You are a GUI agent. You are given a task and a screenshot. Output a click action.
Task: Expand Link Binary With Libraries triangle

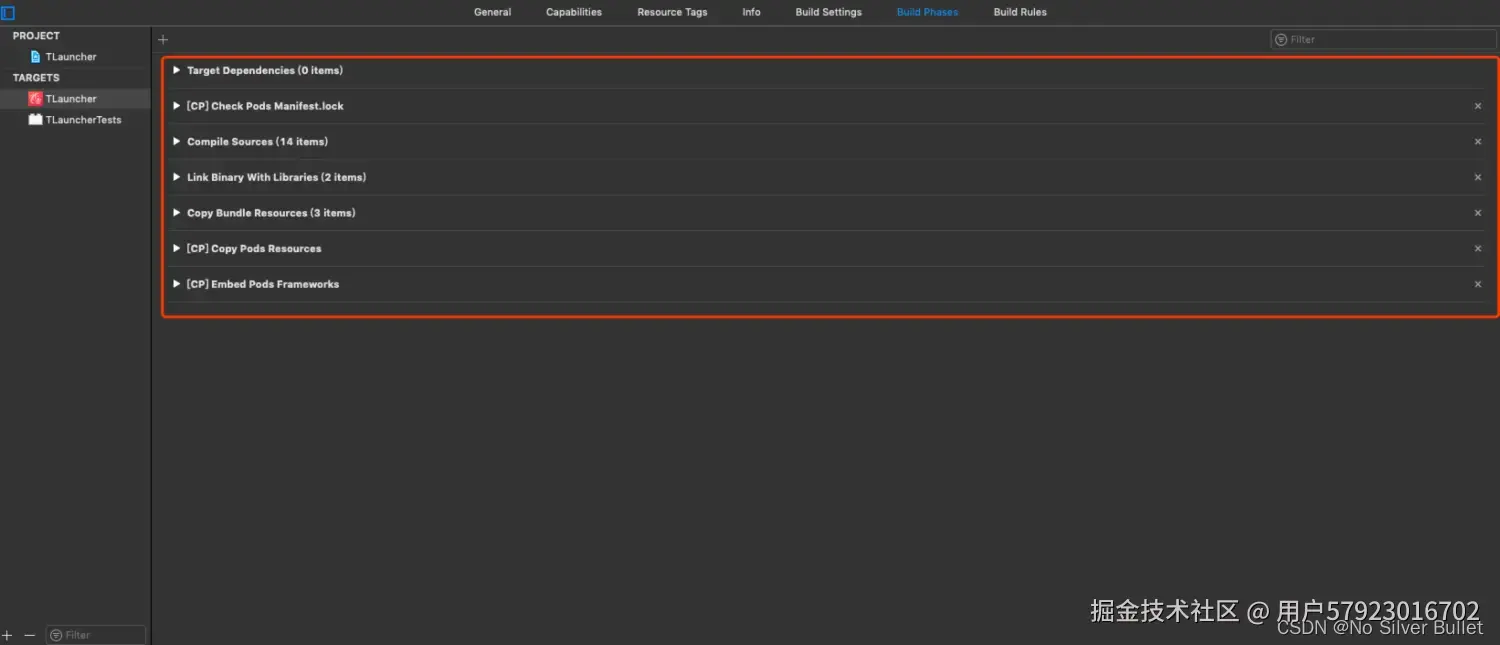[x=177, y=177]
